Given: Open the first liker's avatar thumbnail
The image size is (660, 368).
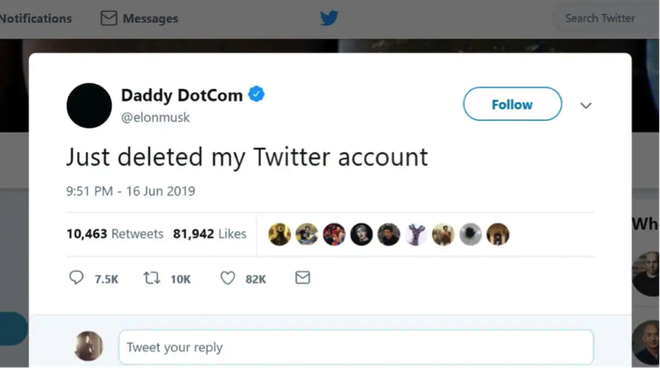Looking at the screenshot, I should (x=279, y=234).
